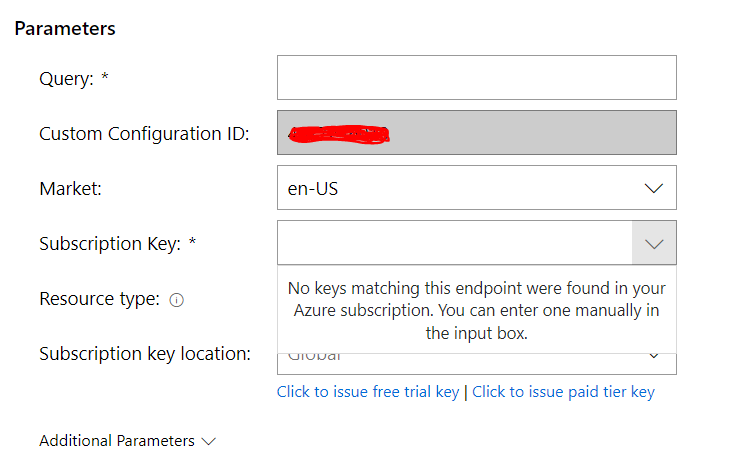This screenshot has height=468, width=736.
Task: Expand the Additional Parameters chevron
Action: tap(208, 441)
